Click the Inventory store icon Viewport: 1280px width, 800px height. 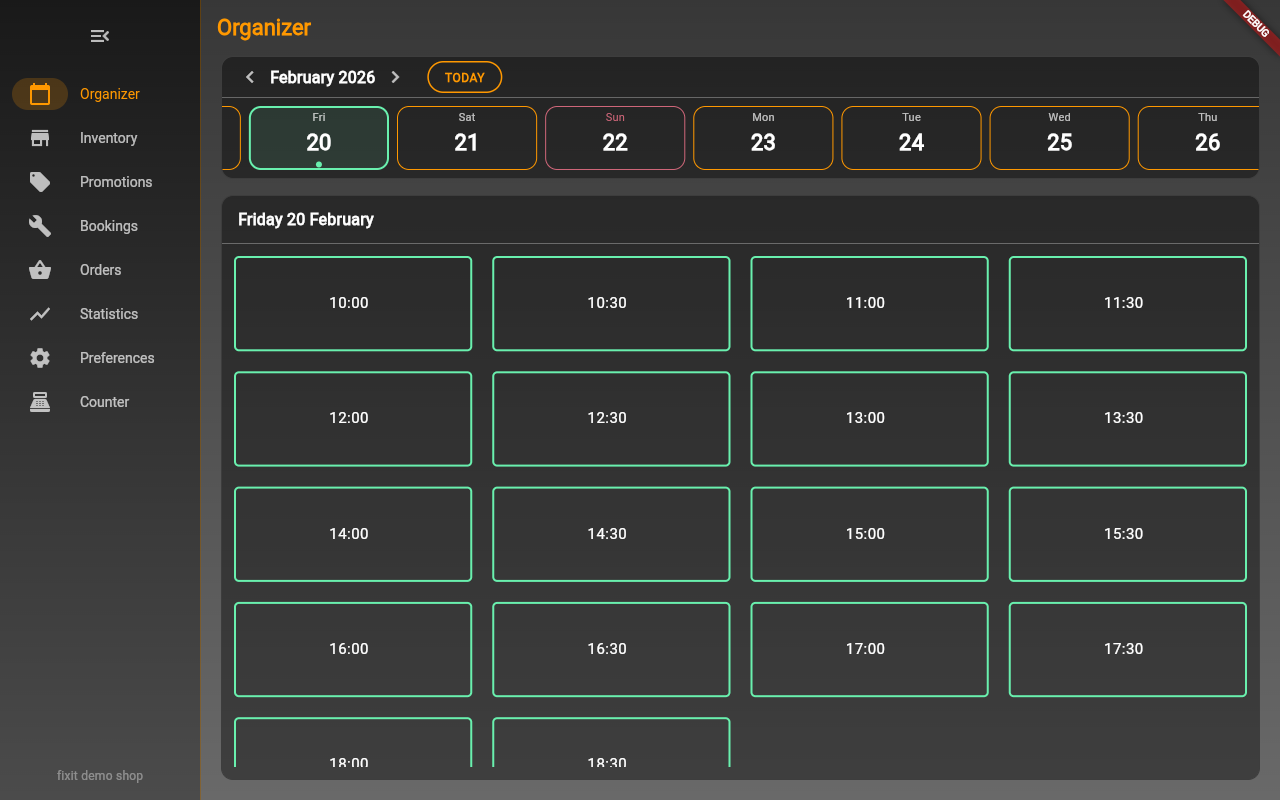click(40, 138)
